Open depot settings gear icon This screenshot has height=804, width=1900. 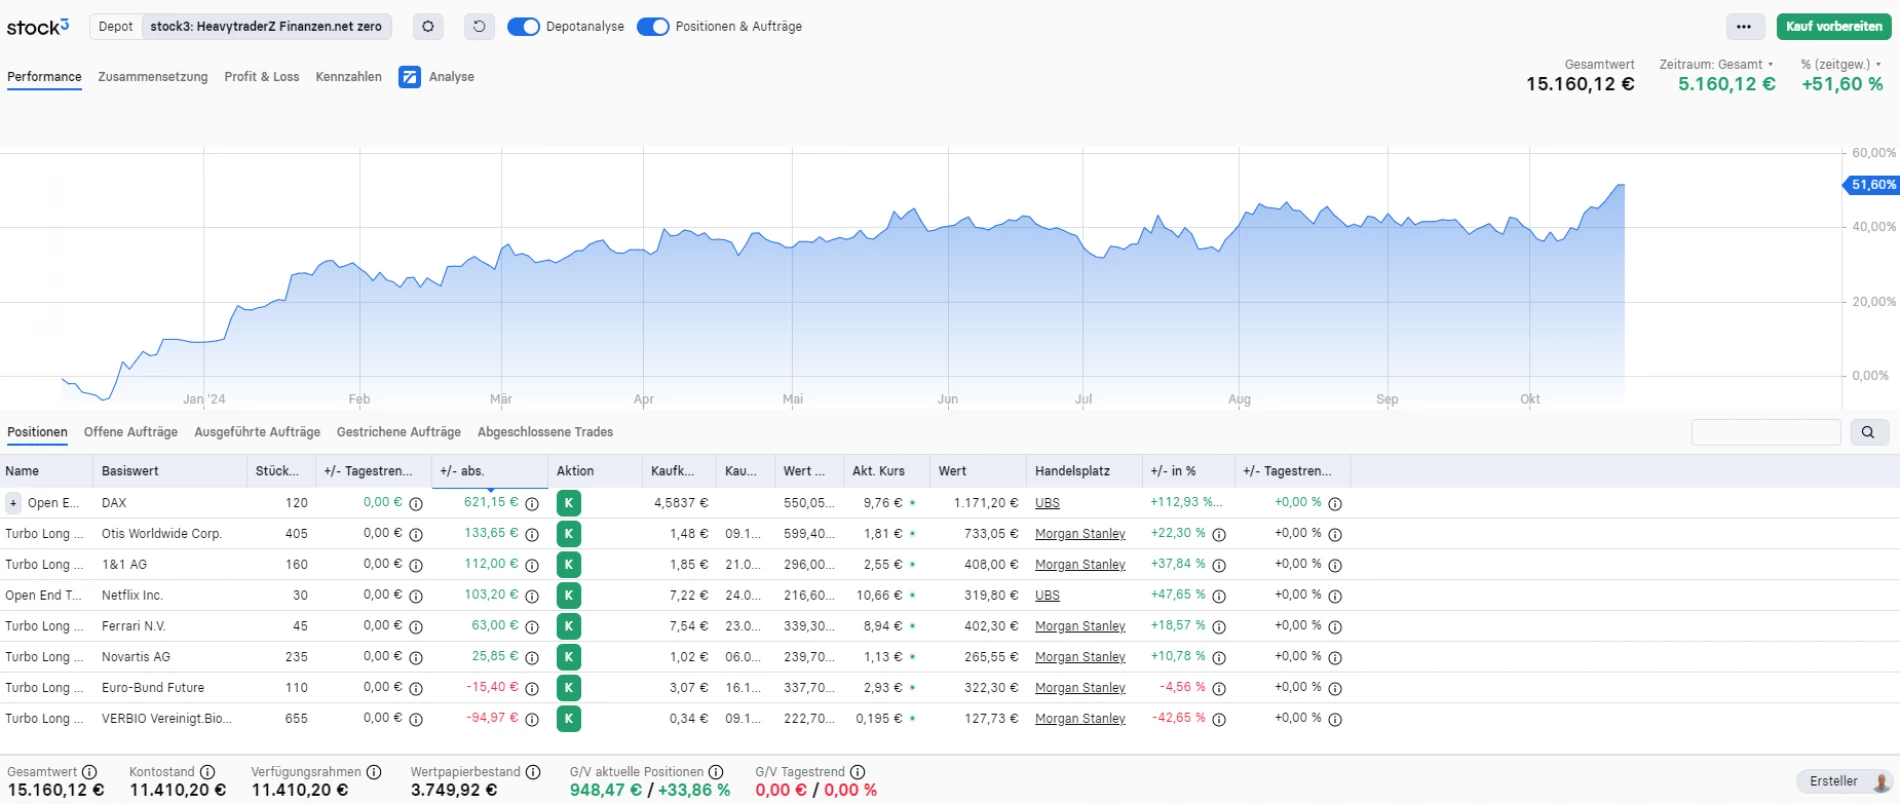coord(428,27)
